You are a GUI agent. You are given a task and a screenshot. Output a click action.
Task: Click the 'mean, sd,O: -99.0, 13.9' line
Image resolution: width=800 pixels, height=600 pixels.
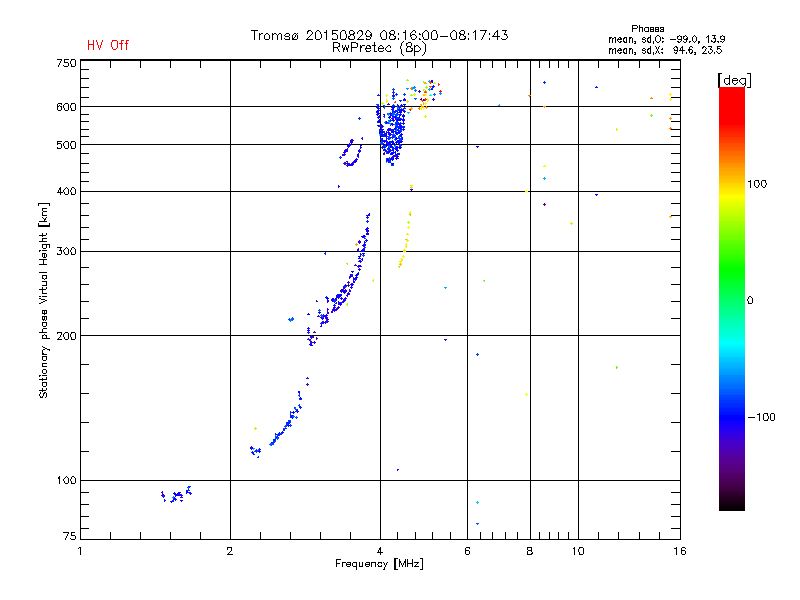point(666,39)
